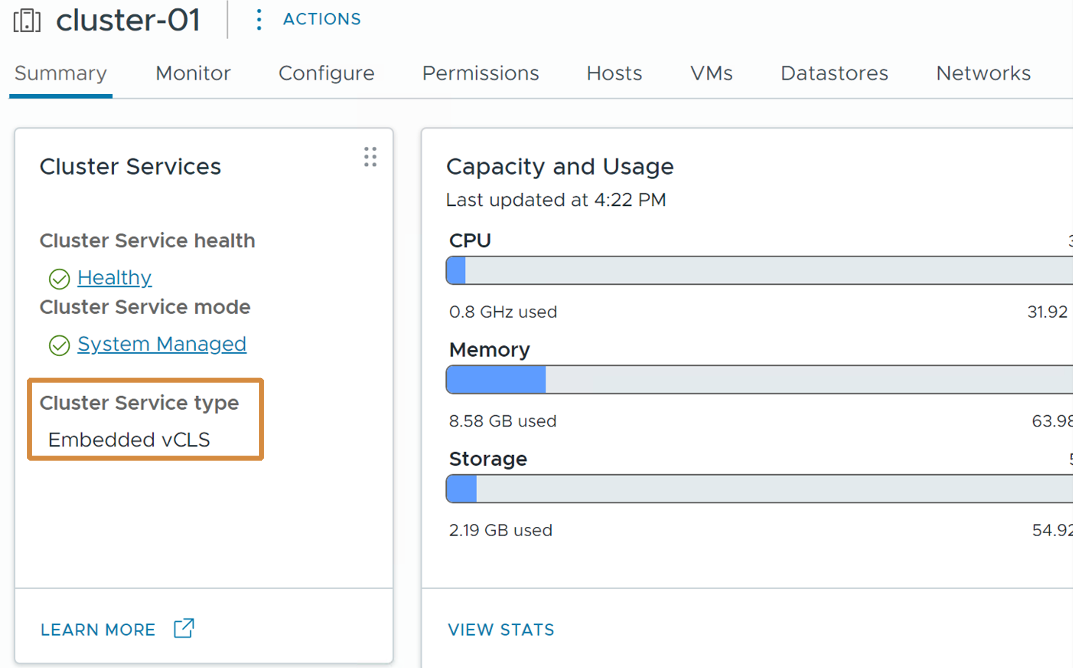Click the three-dot Actions menu icon

[259, 20]
